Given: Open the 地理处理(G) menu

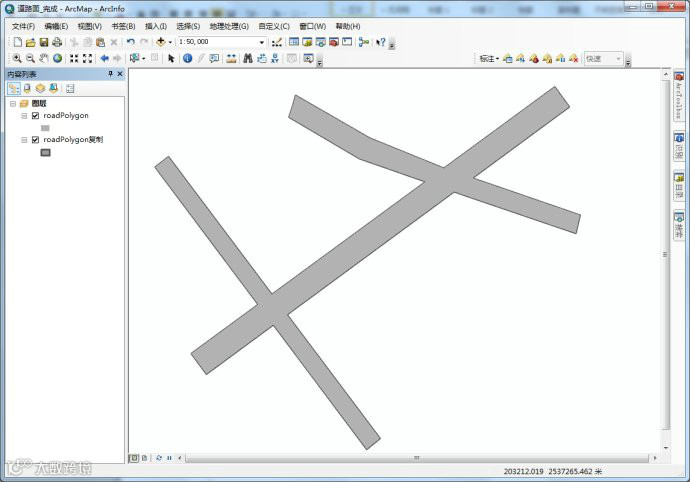Looking at the screenshot, I should pyautogui.click(x=229, y=26).
